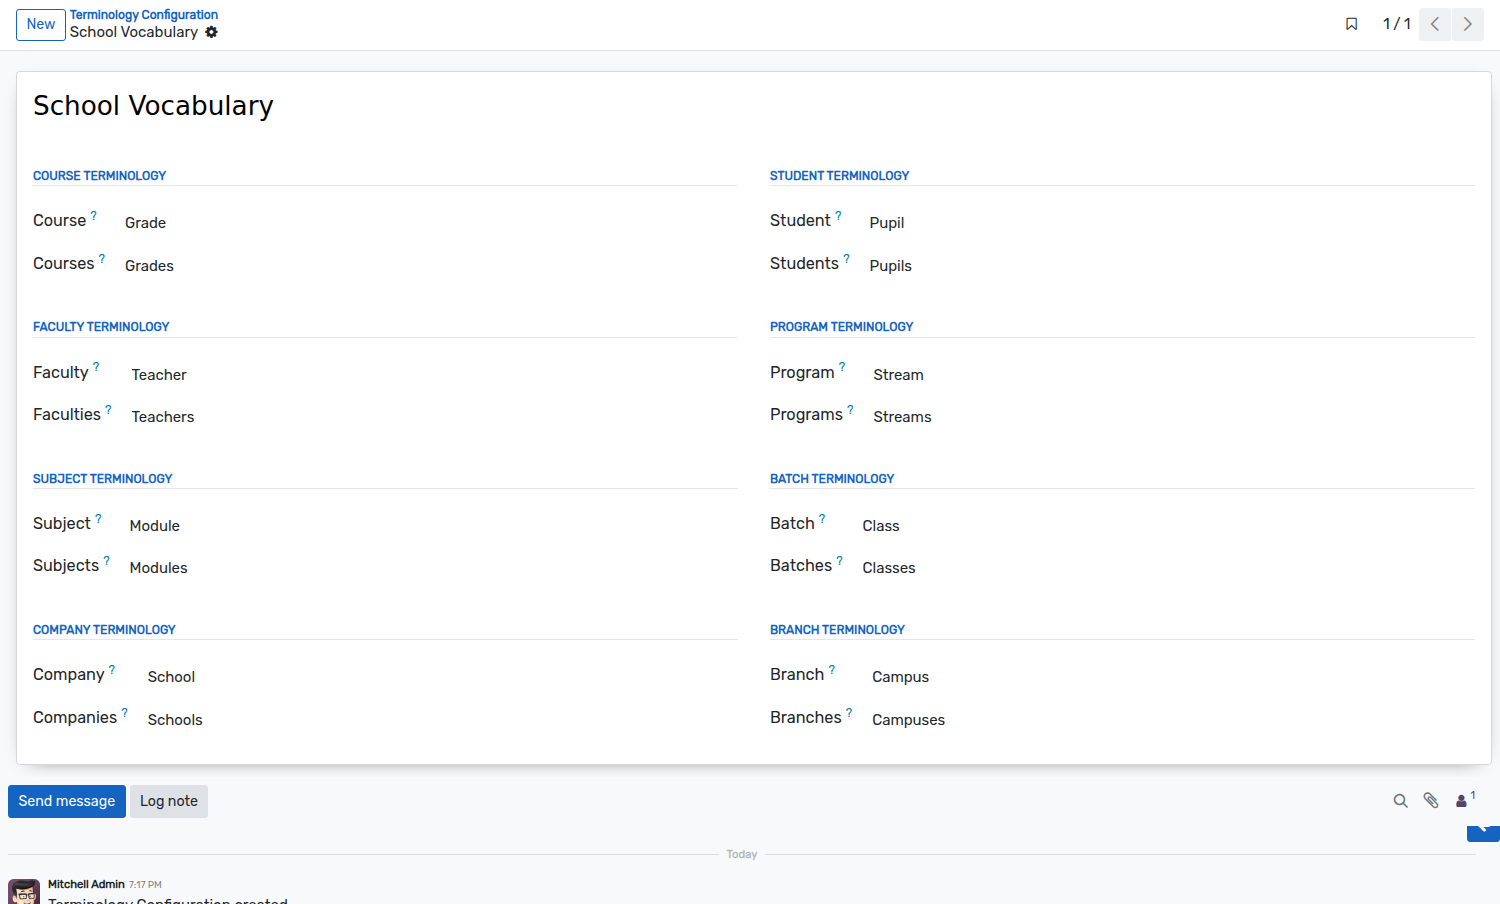The width and height of the screenshot is (1500, 904).
Task: Click the Send message button
Action: [x=67, y=801]
